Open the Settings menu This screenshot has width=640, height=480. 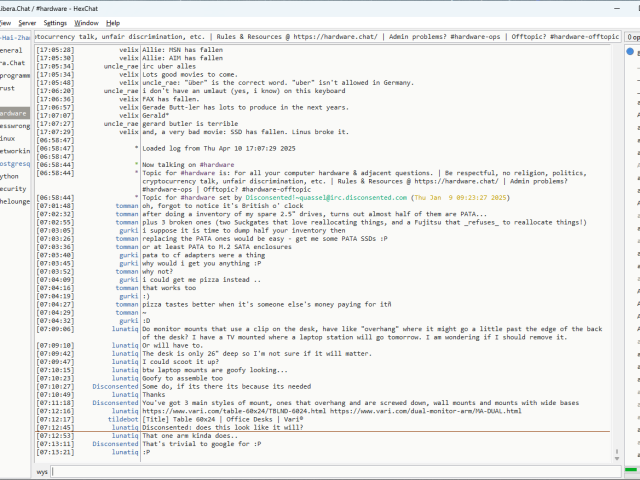pos(56,22)
